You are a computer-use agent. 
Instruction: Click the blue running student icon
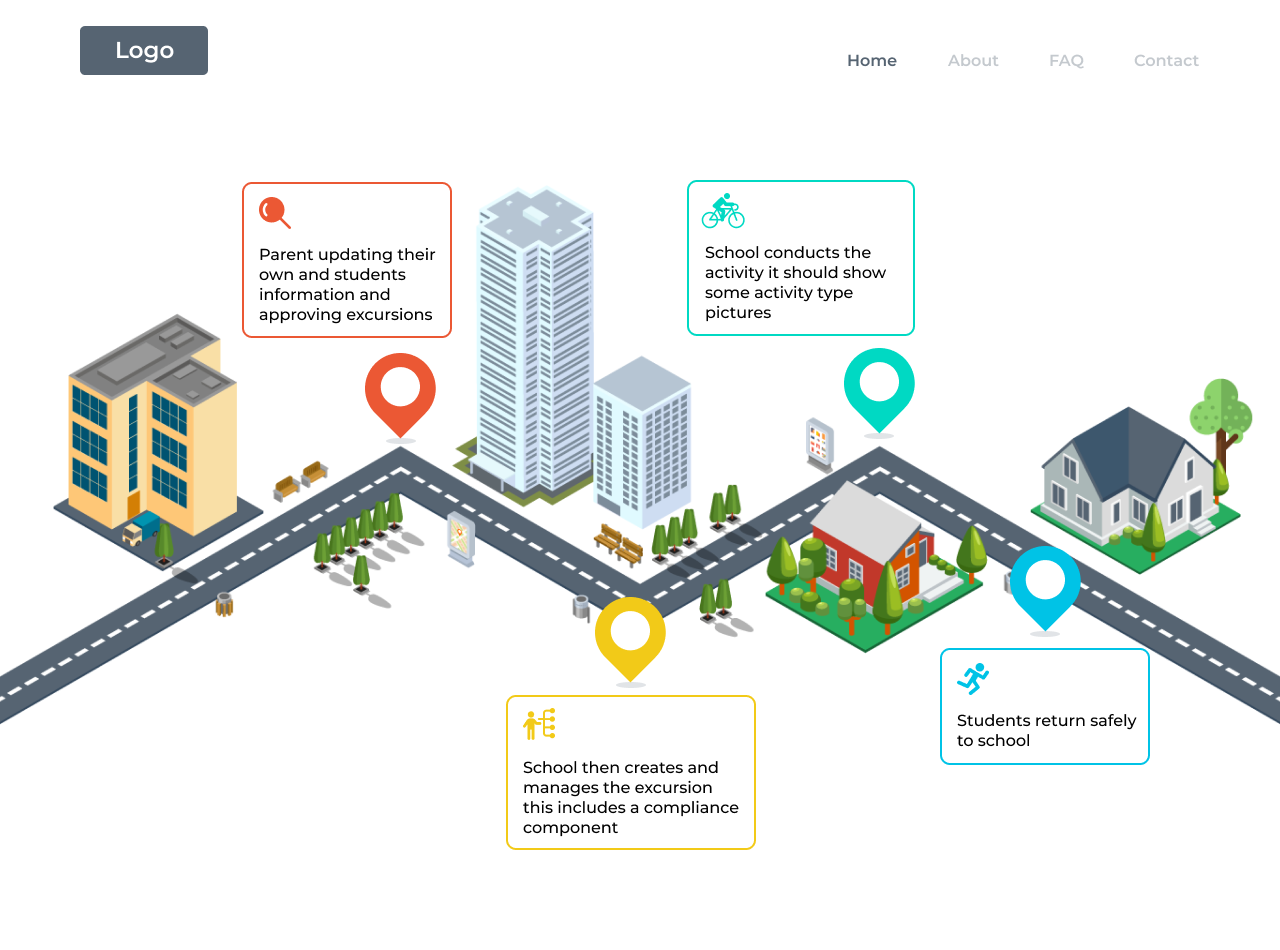pos(972,676)
